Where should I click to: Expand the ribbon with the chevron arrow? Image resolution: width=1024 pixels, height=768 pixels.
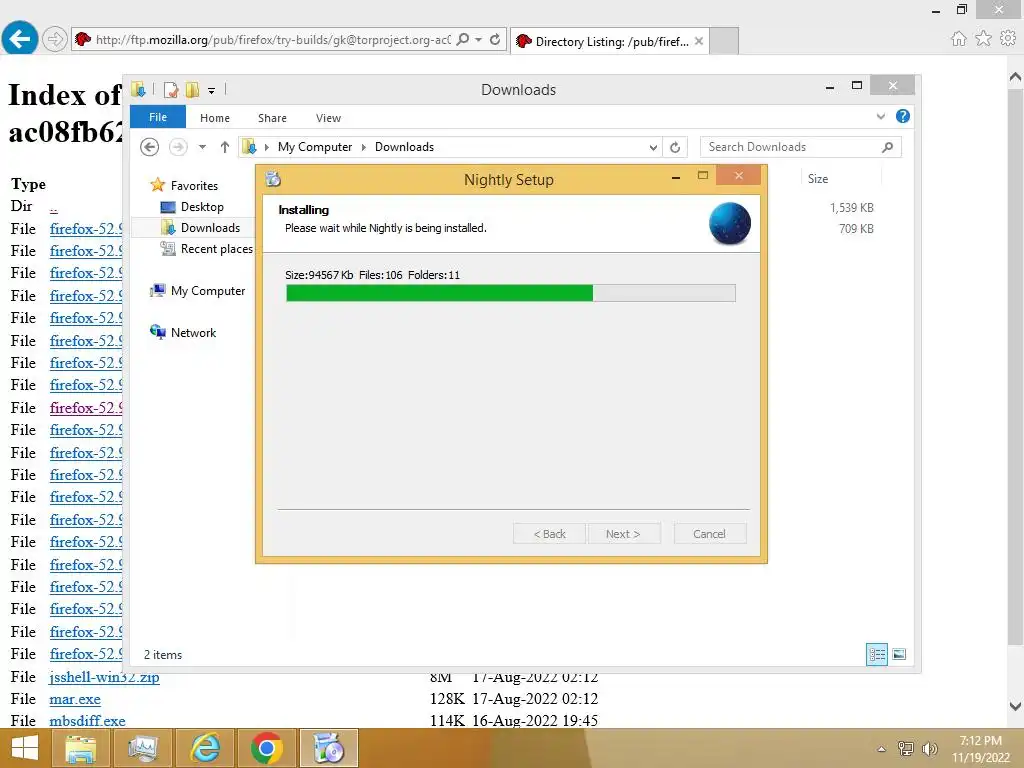(x=880, y=117)
